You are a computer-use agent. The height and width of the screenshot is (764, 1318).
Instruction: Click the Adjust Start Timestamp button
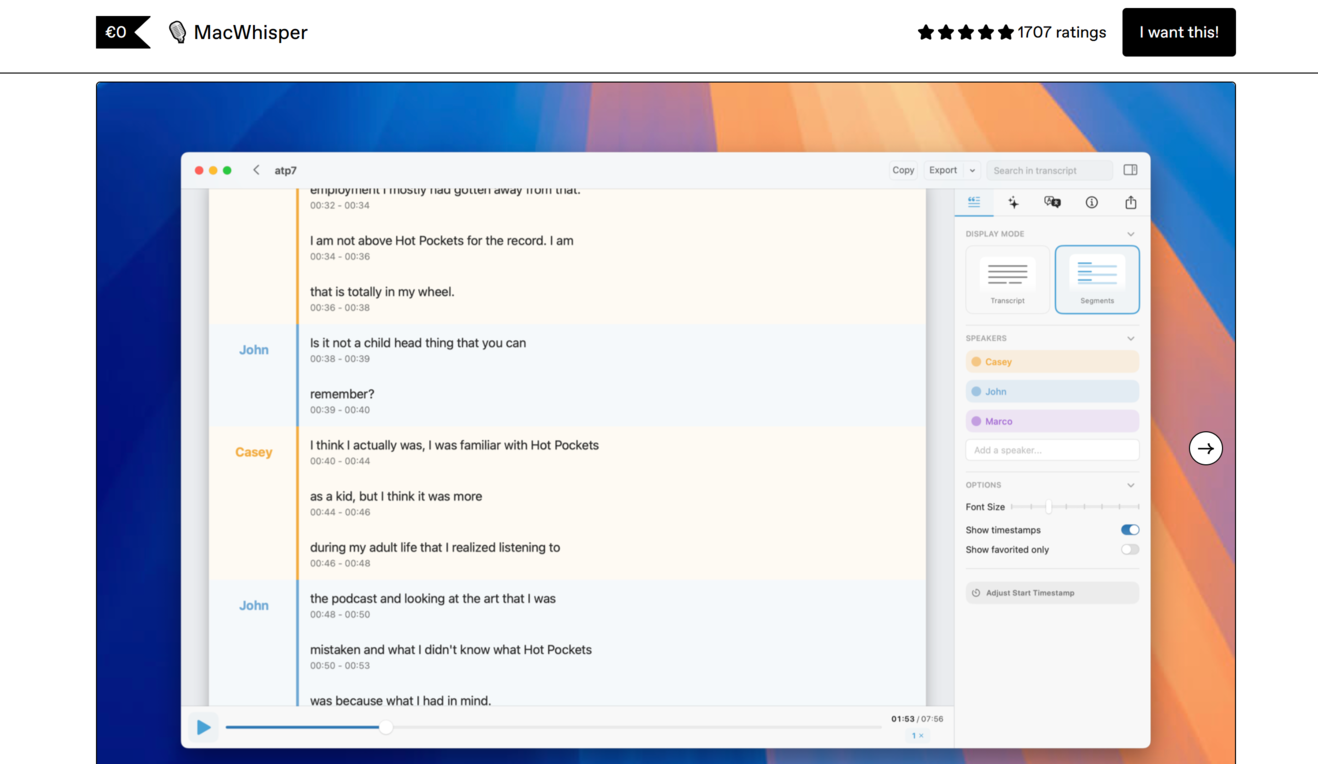[x=1052, y=593]
